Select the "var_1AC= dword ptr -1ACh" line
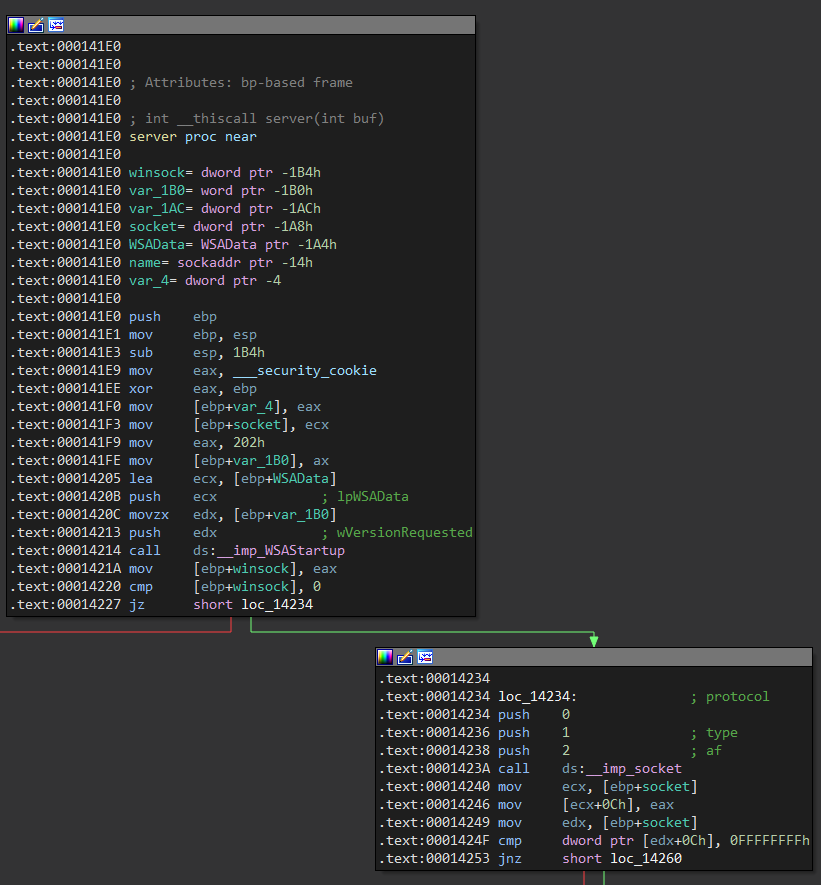The width and height of the screenshot is (821, 885). pos(225,209)
